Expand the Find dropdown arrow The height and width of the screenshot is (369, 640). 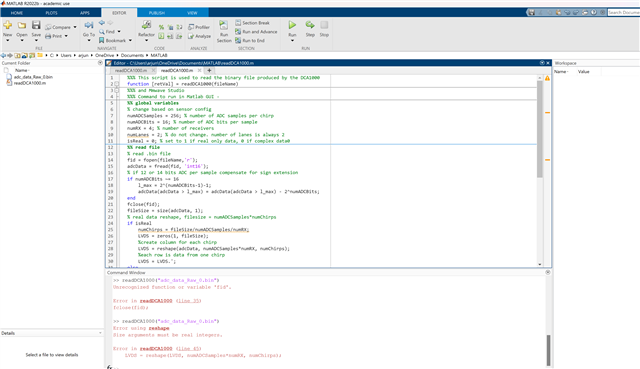point(119,31)
